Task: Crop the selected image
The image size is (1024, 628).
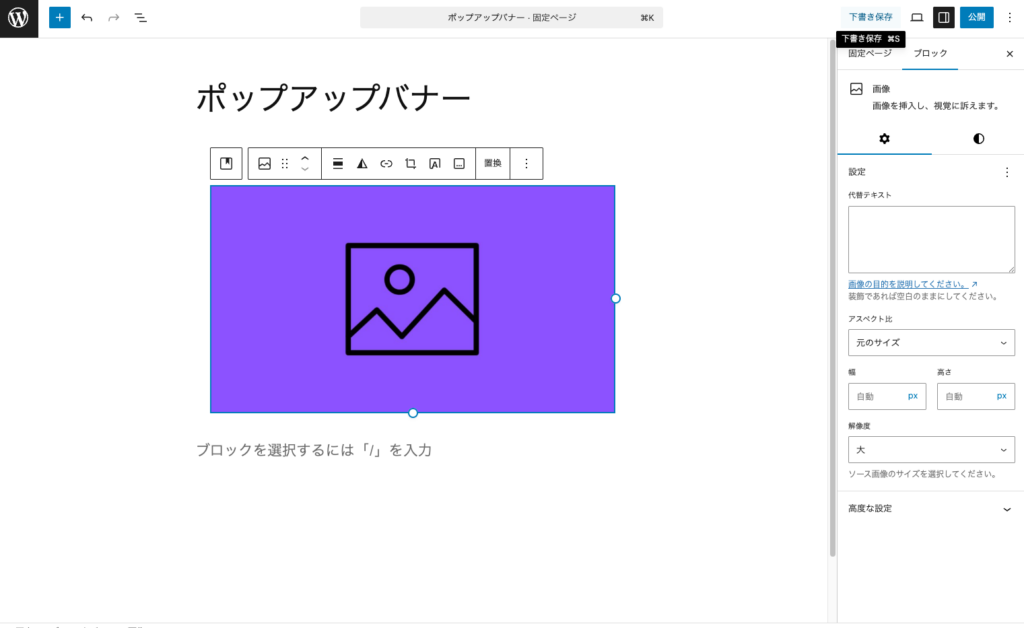Action: (411, 163)
